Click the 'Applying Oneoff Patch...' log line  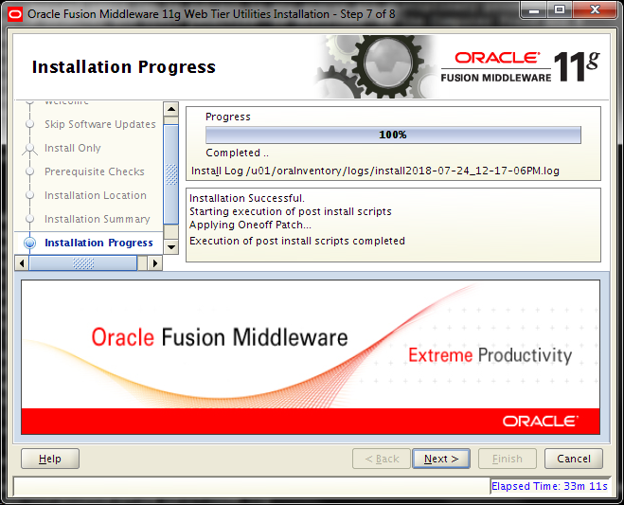coord(250,225)
